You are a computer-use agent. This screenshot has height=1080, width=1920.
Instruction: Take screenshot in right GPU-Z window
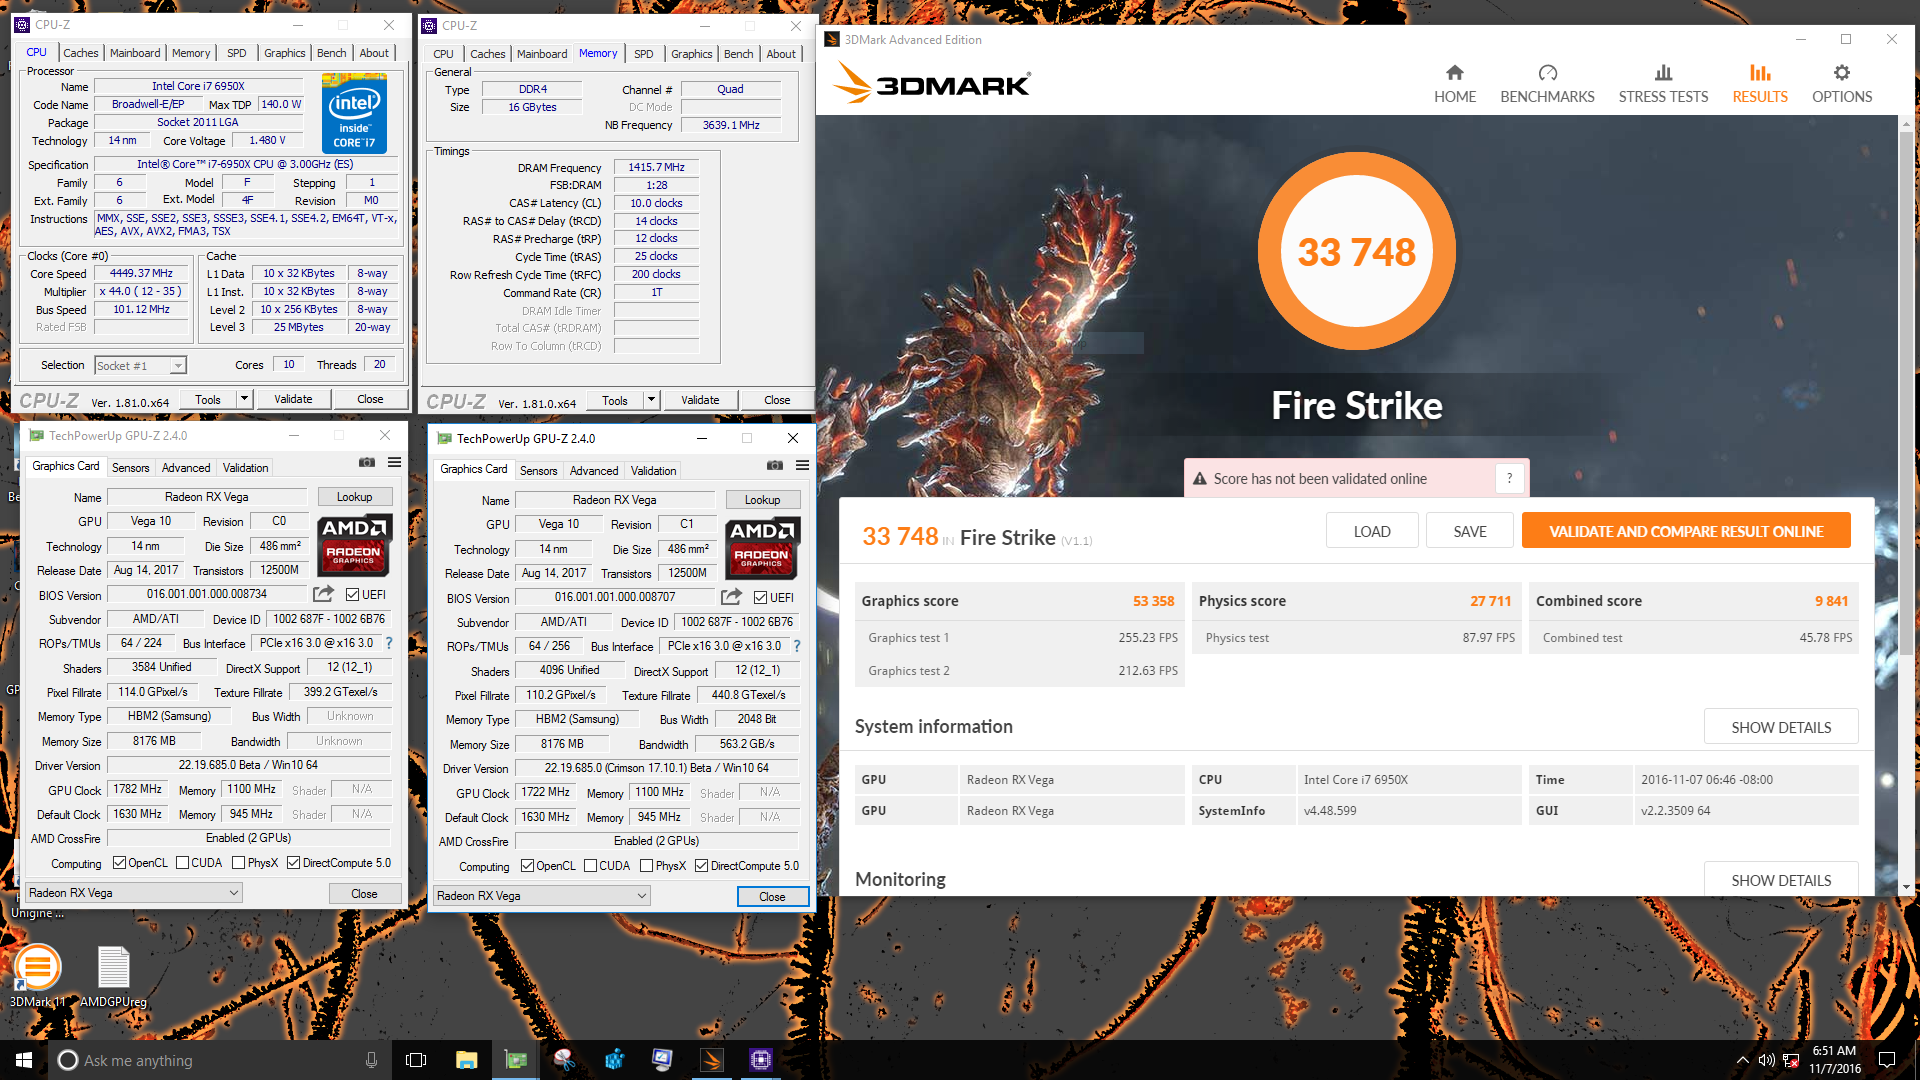pos(775,465)
